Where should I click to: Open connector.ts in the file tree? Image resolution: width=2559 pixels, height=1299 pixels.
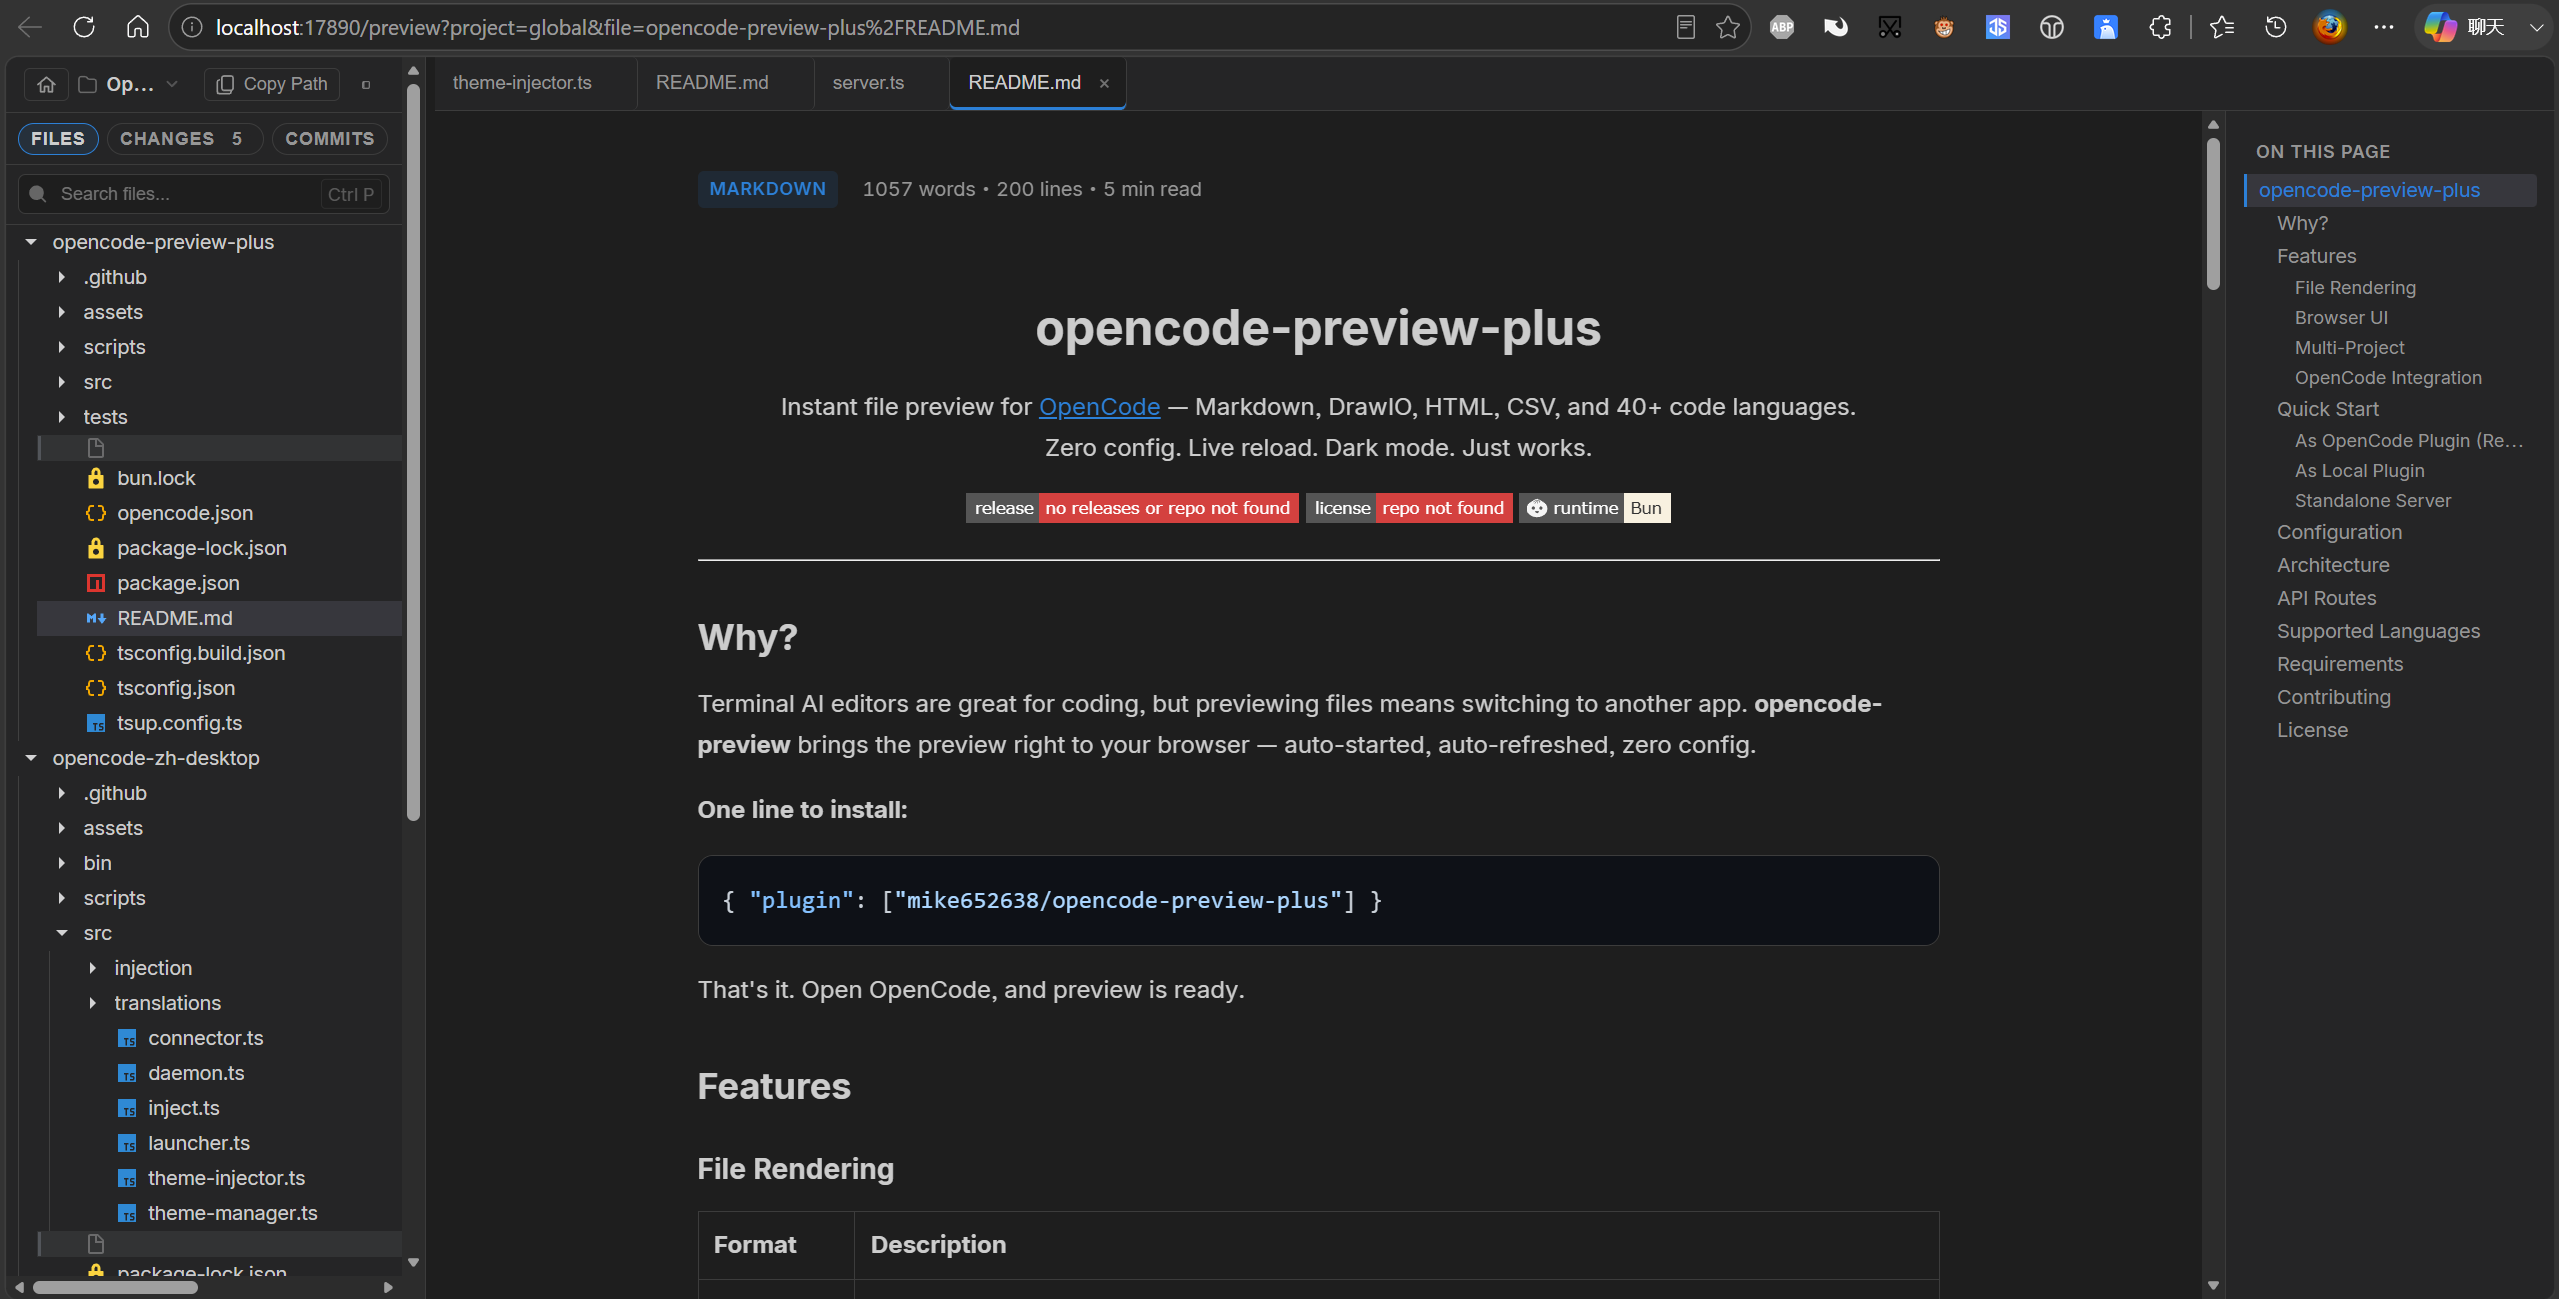click(x=206, y=1038)
